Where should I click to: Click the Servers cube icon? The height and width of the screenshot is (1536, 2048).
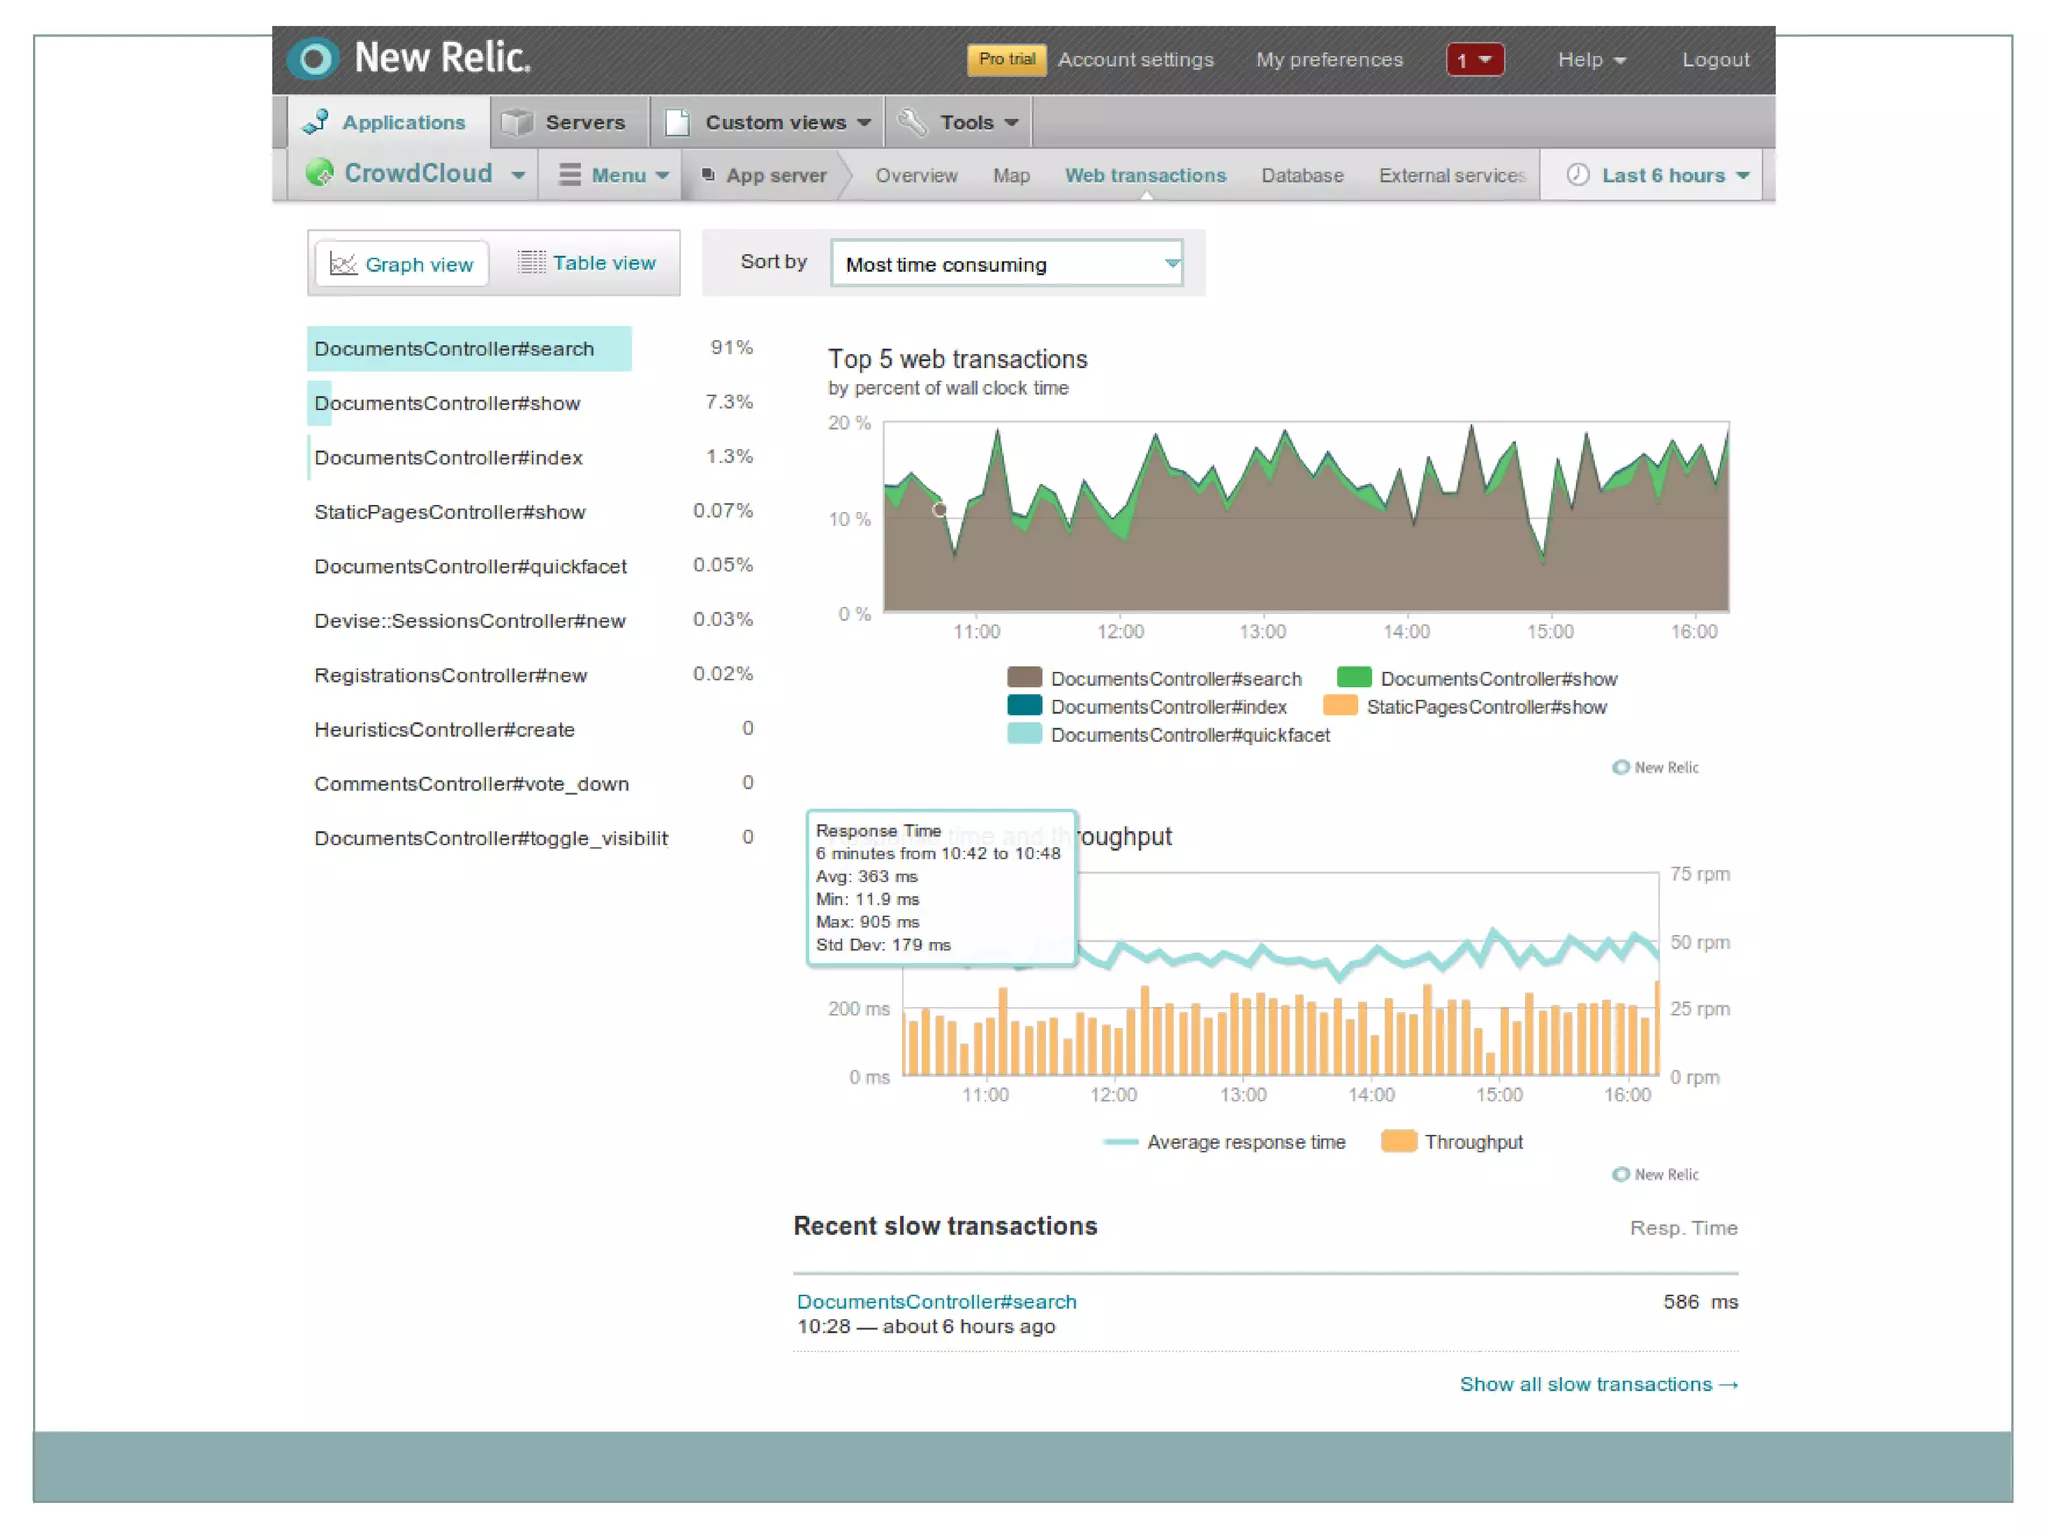click(517, 122)
